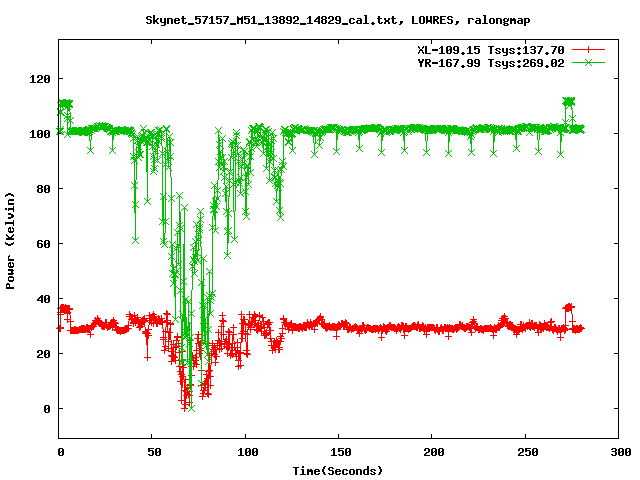Screen dimensions: 640x480
Task: Click the plot title Skynet_57157_M51_13892_14829_cal.txt
Action: coord(338,20)
